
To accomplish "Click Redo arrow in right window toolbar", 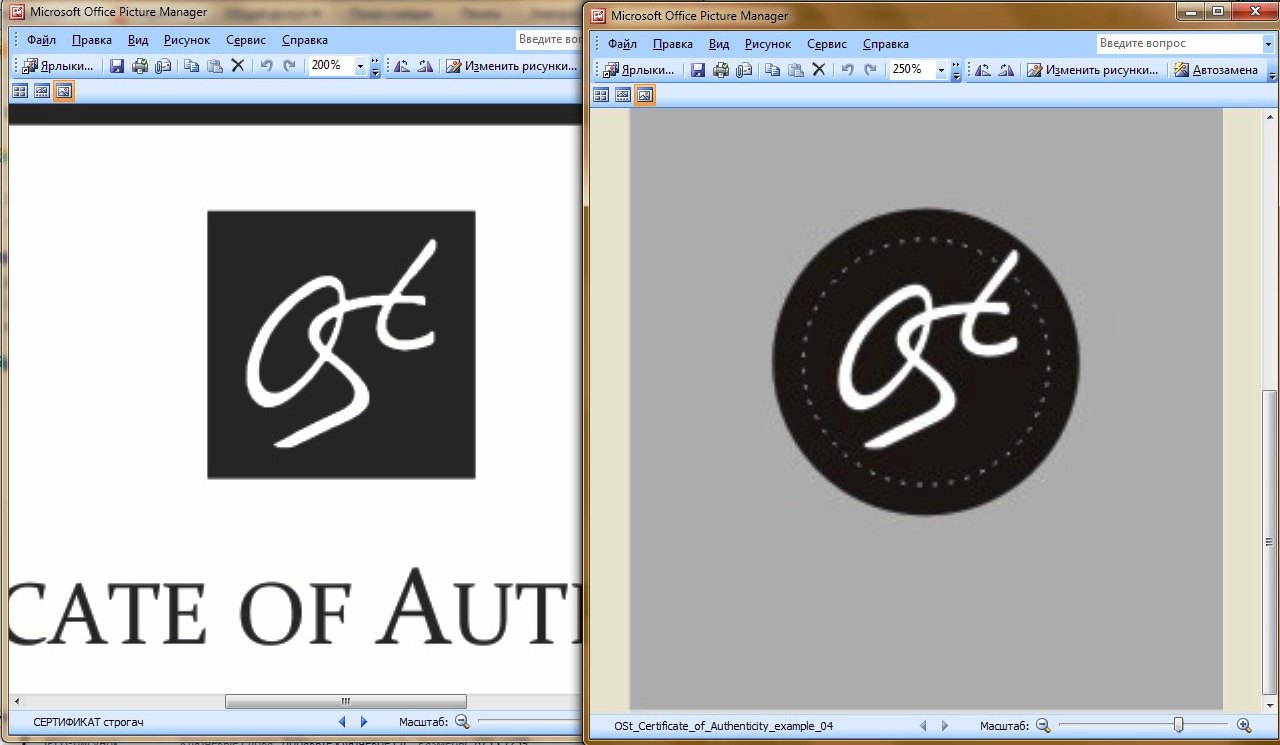I will (871, 70).
